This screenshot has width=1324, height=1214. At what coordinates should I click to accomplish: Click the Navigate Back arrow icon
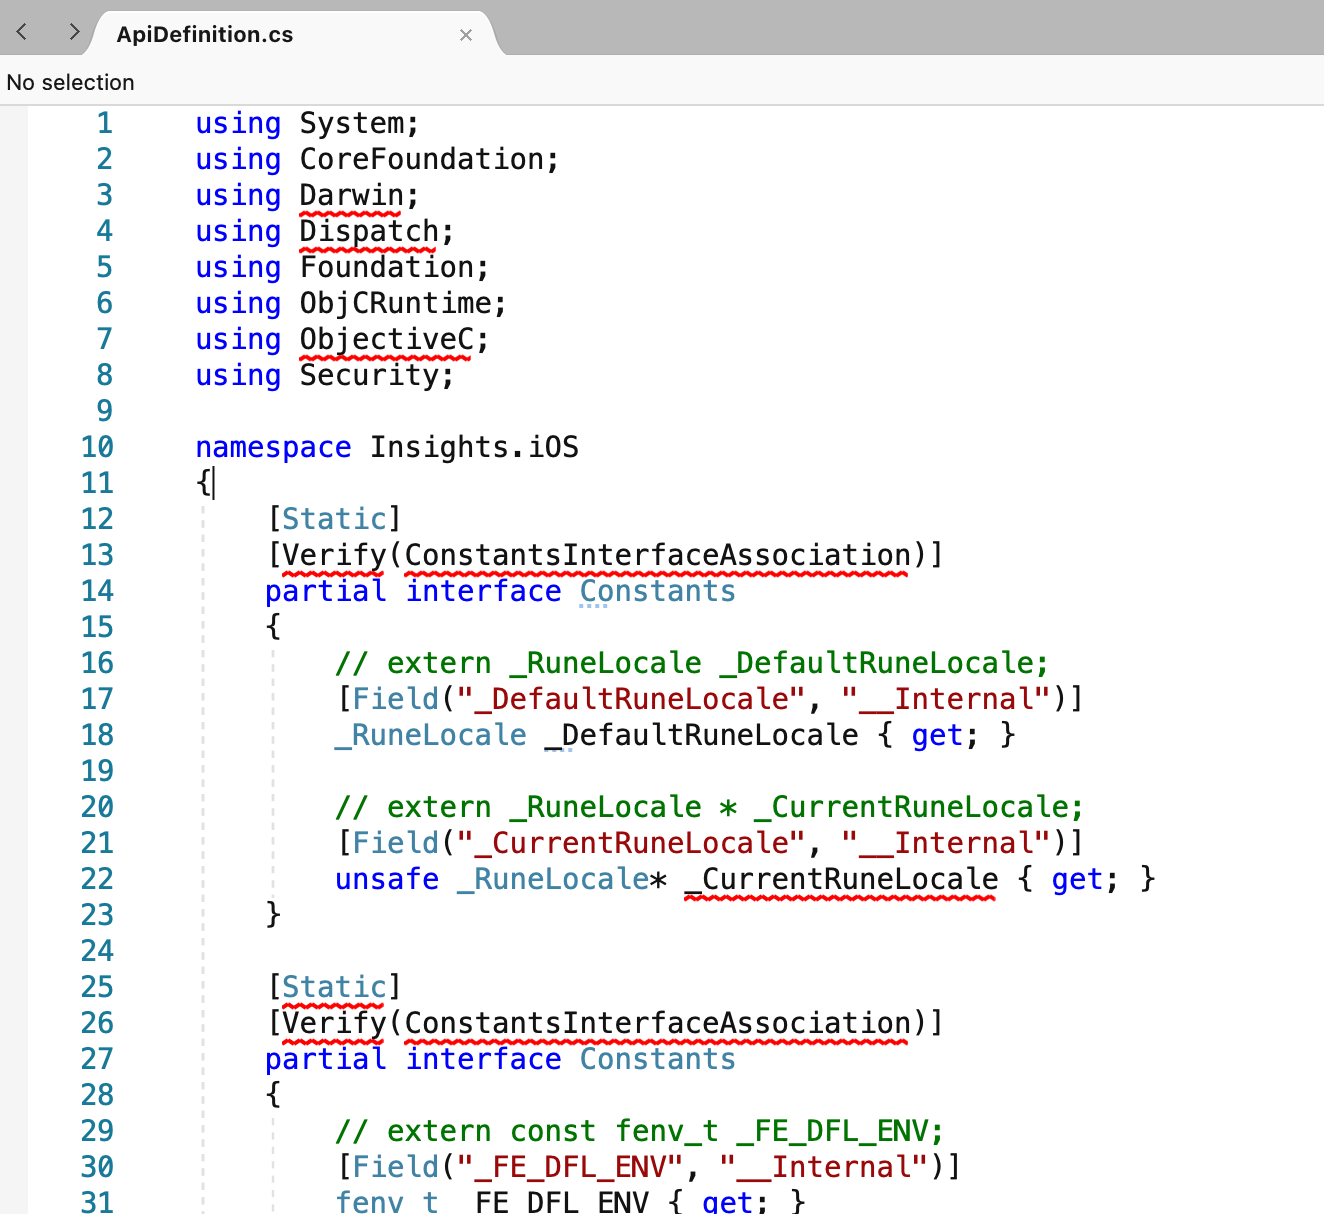pos(21,31)
